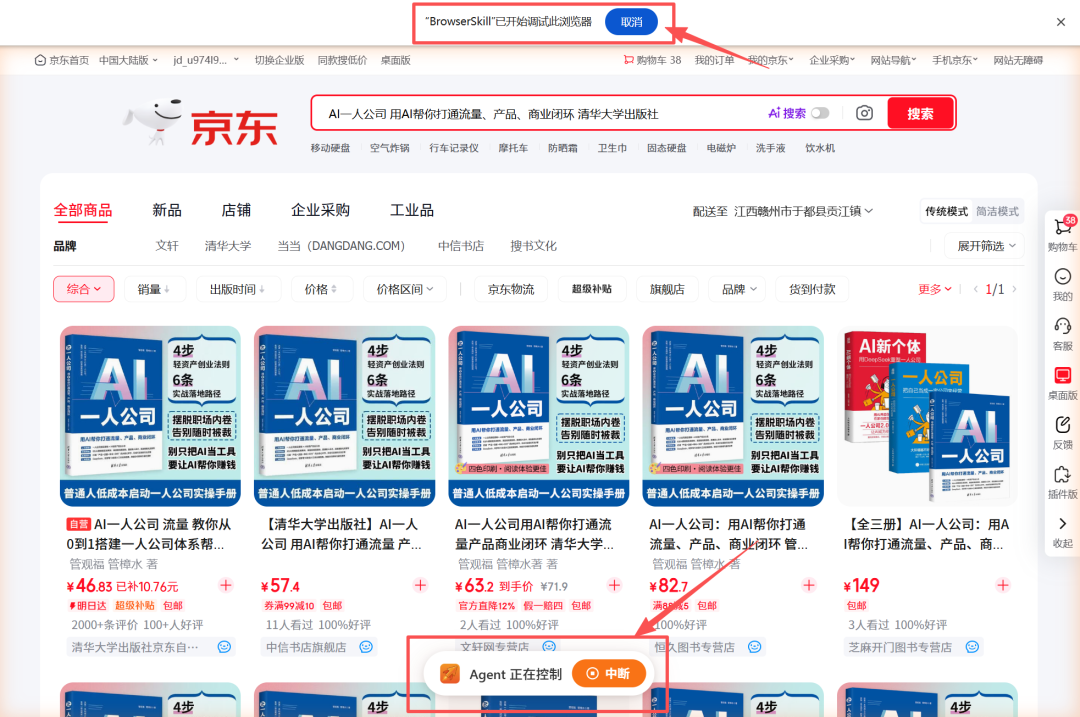Add the ¥149 three-book set to cart
This screenshot has height=717, width=1080.
[x=1003, y=585]
